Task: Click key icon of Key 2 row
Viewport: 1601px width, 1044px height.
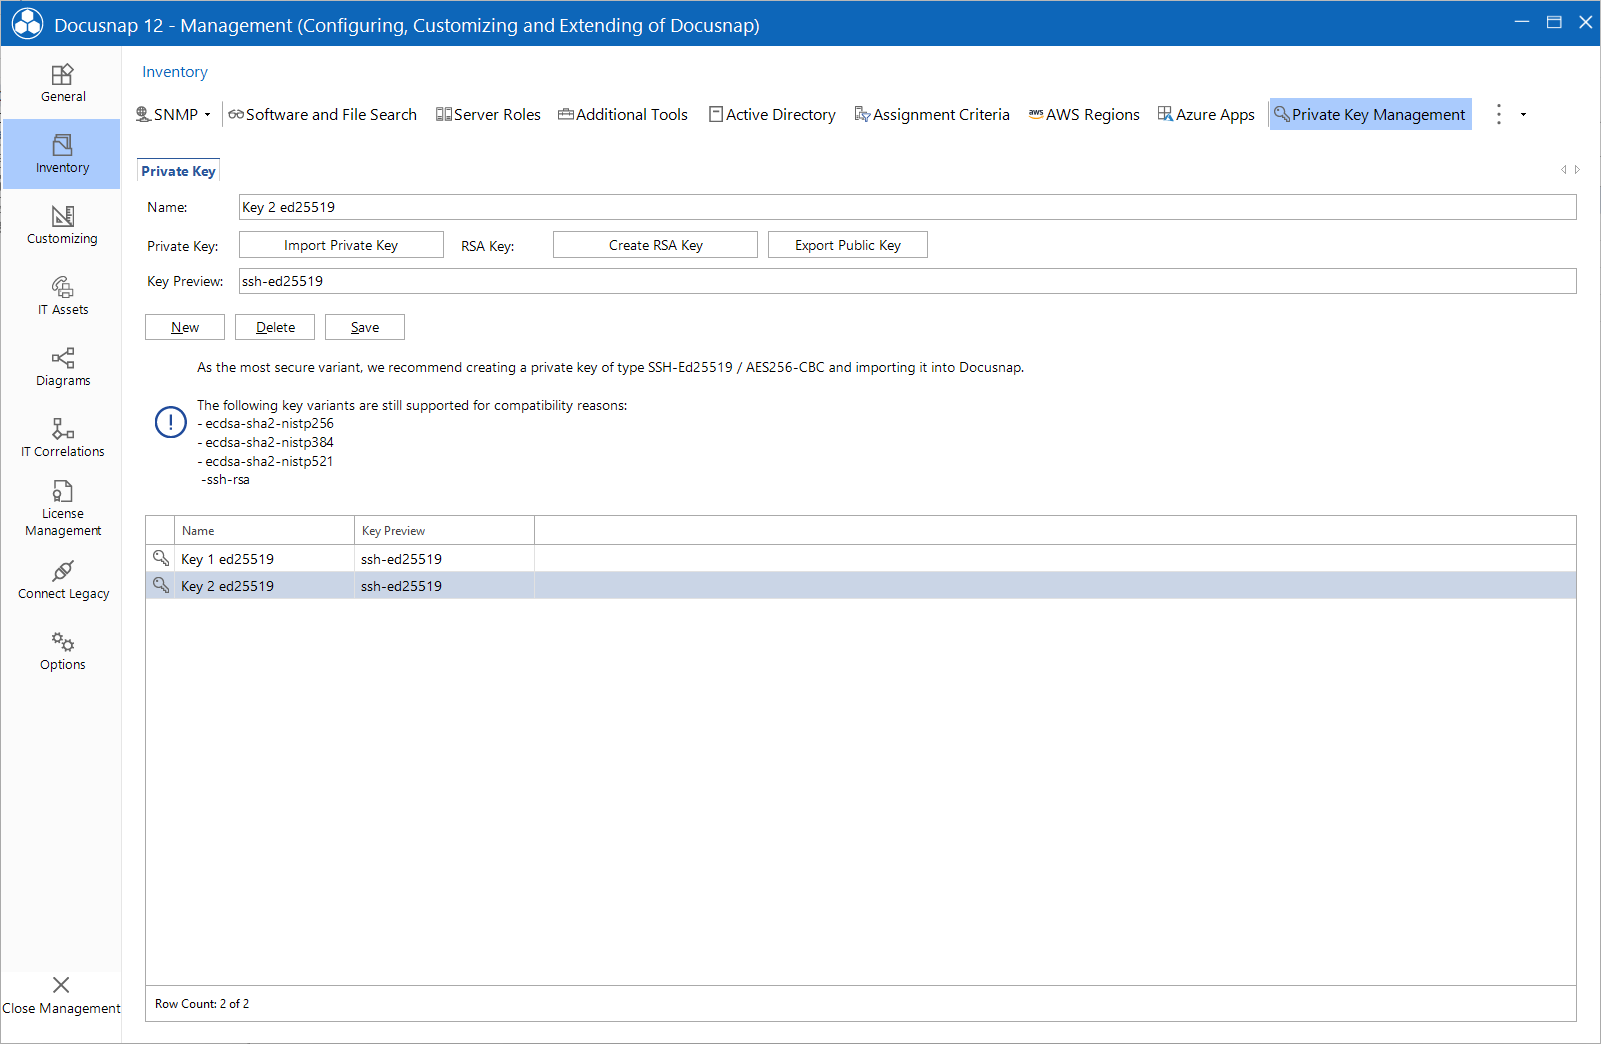Action: tap(161, 585)
